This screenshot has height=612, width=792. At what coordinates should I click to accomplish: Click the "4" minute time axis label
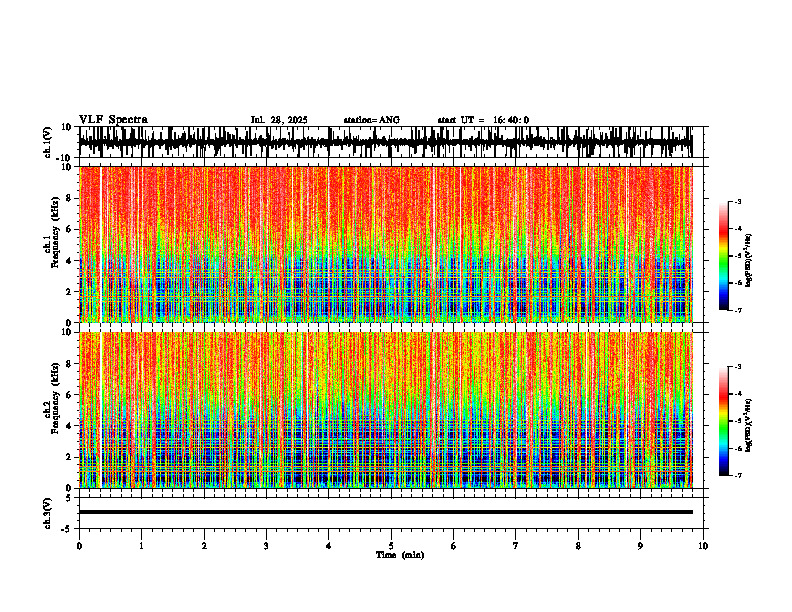tap(329, 546)
